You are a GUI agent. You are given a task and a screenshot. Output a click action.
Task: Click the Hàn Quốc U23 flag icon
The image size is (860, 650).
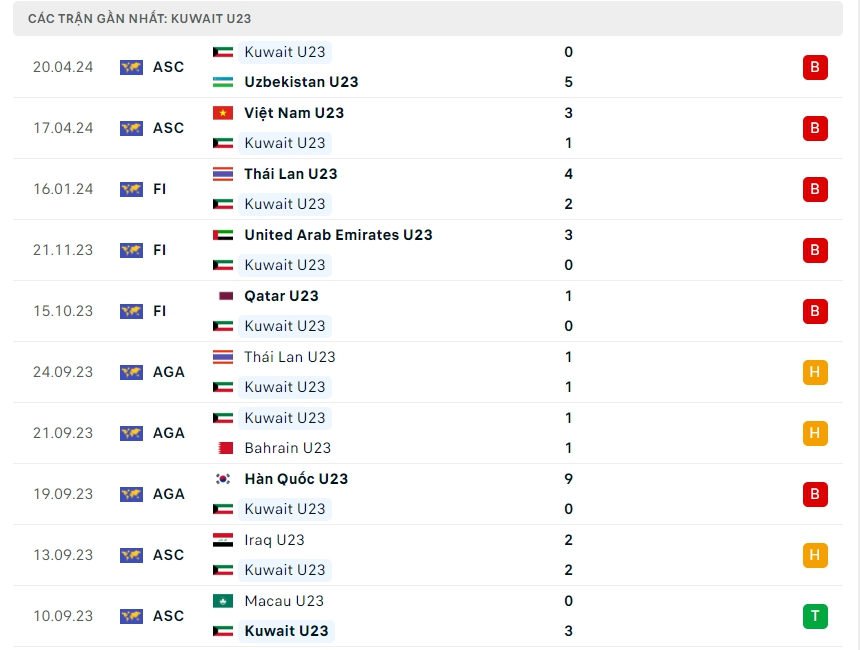pyautogui.click(x=223, y=479)
